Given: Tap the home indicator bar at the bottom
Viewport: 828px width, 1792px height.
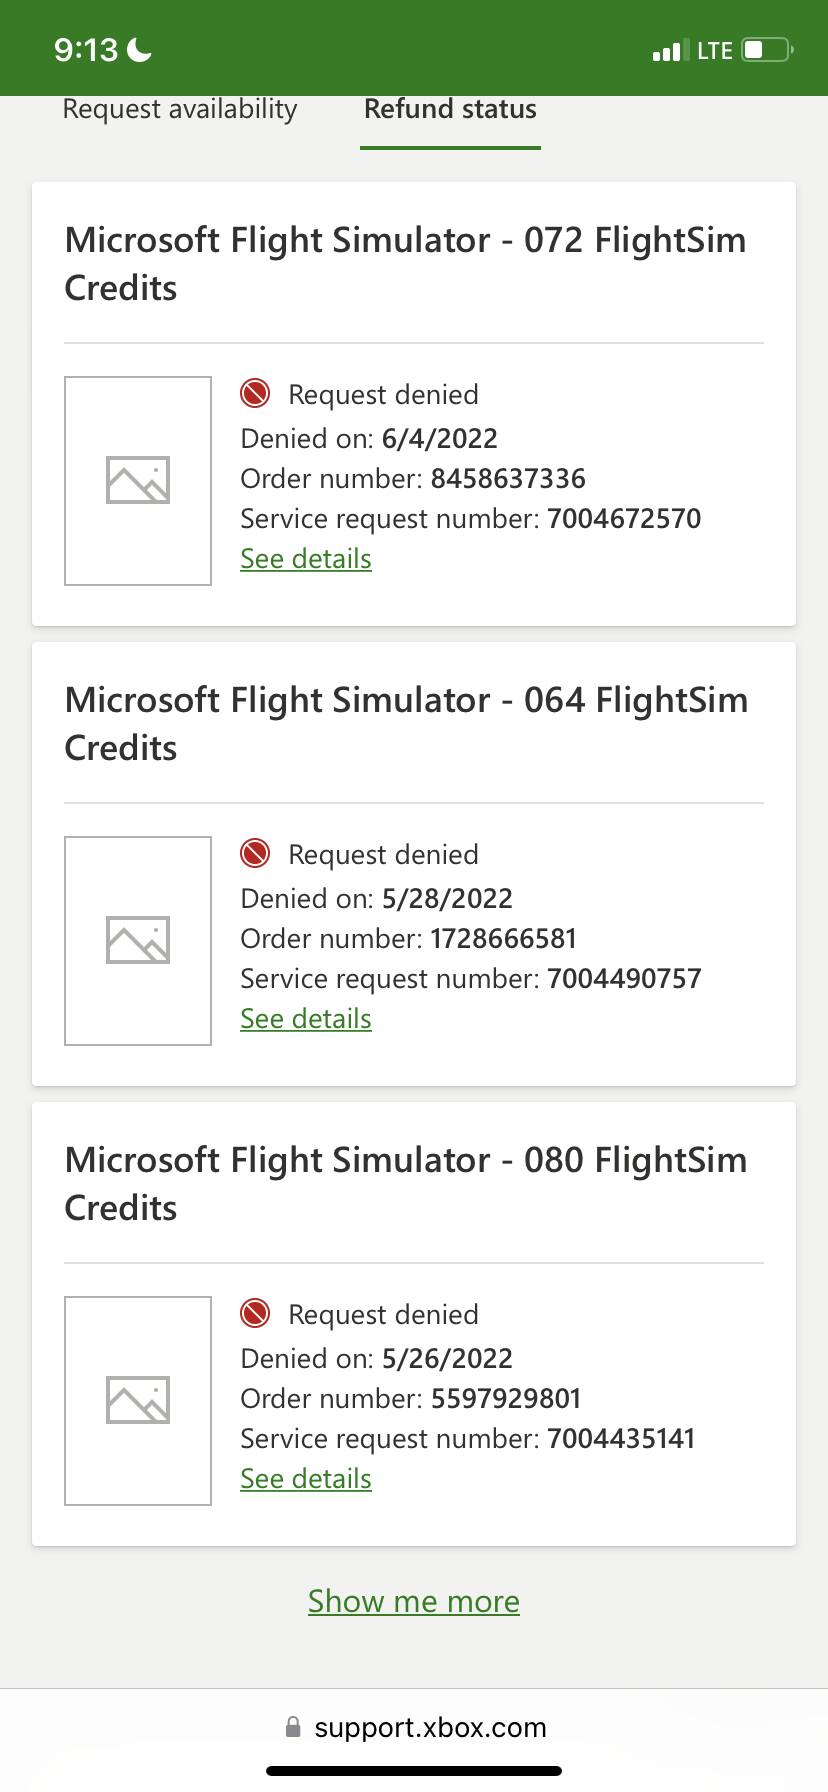Looking at the screenshot, I should (414, 1771).
